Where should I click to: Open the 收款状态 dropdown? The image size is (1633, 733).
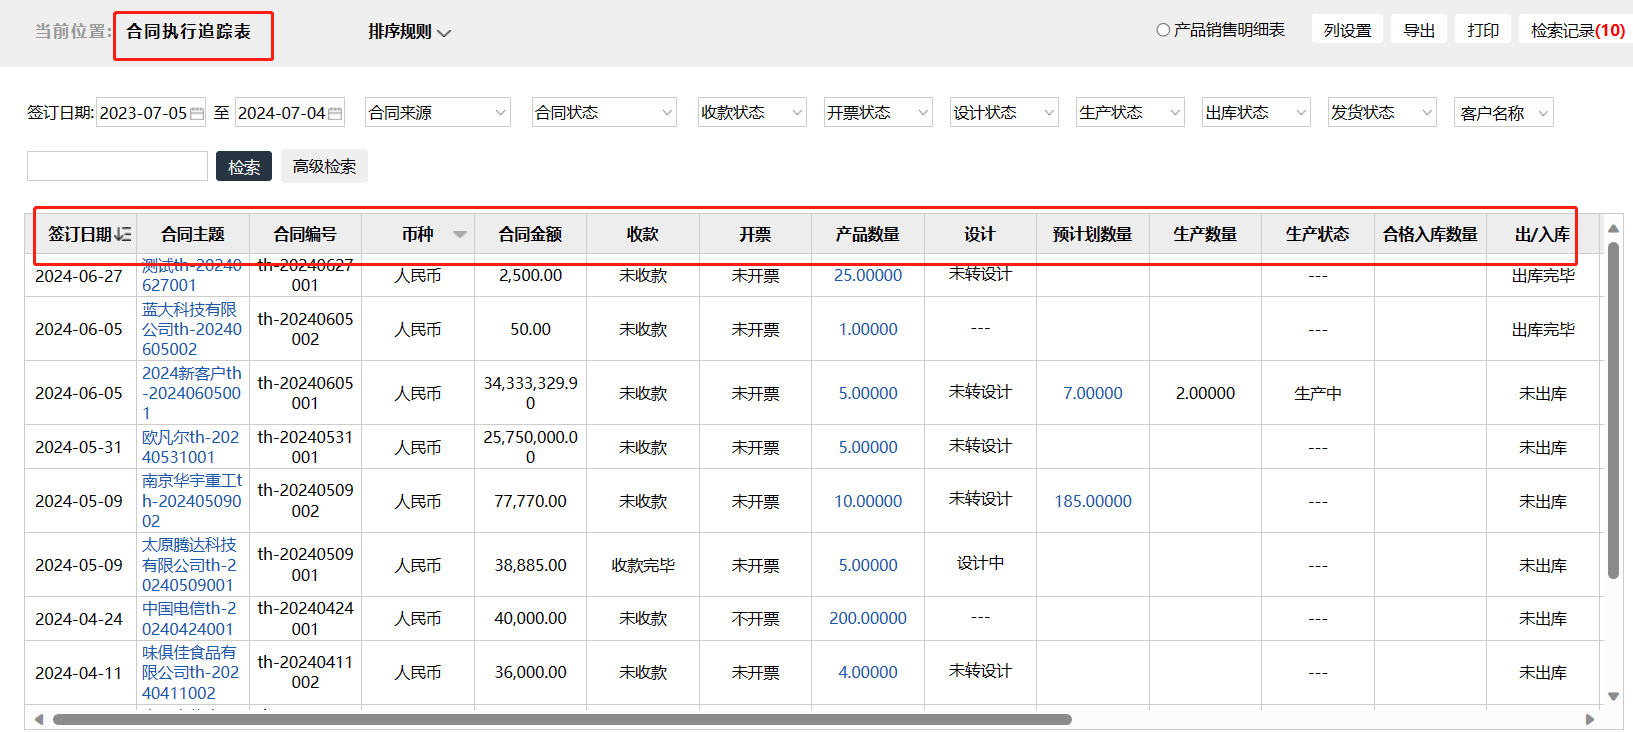point(752,113)
